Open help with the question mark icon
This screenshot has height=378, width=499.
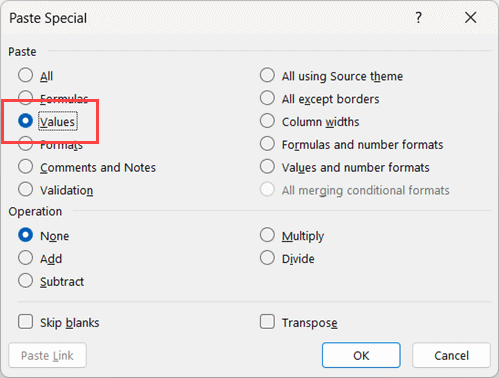click(419, 17)
